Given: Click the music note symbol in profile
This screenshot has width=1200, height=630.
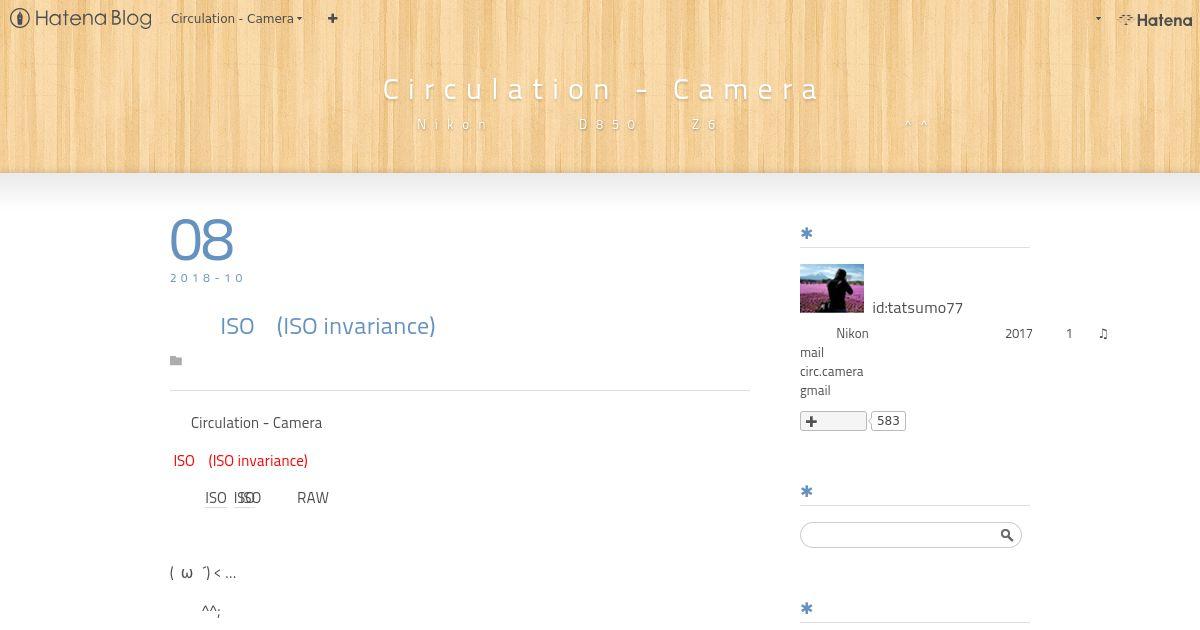Looking at the screenshot, I should 1103,333.
